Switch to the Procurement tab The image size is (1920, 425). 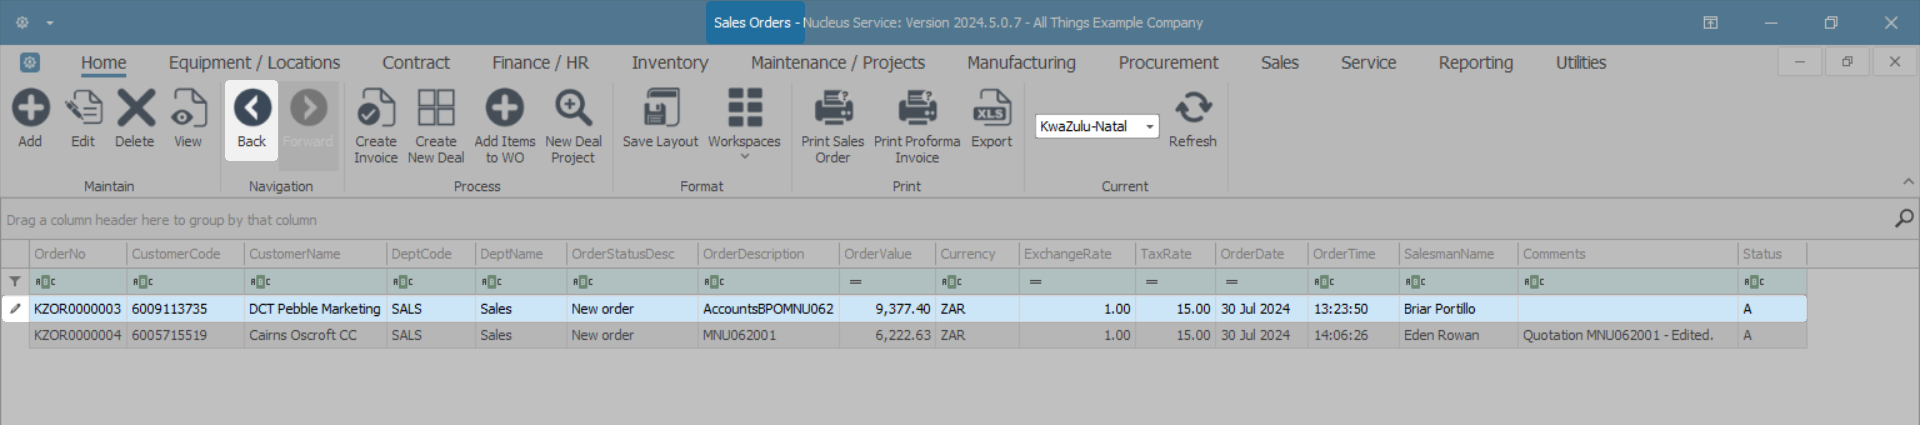pyautogui.click(x=1168, y=63)
